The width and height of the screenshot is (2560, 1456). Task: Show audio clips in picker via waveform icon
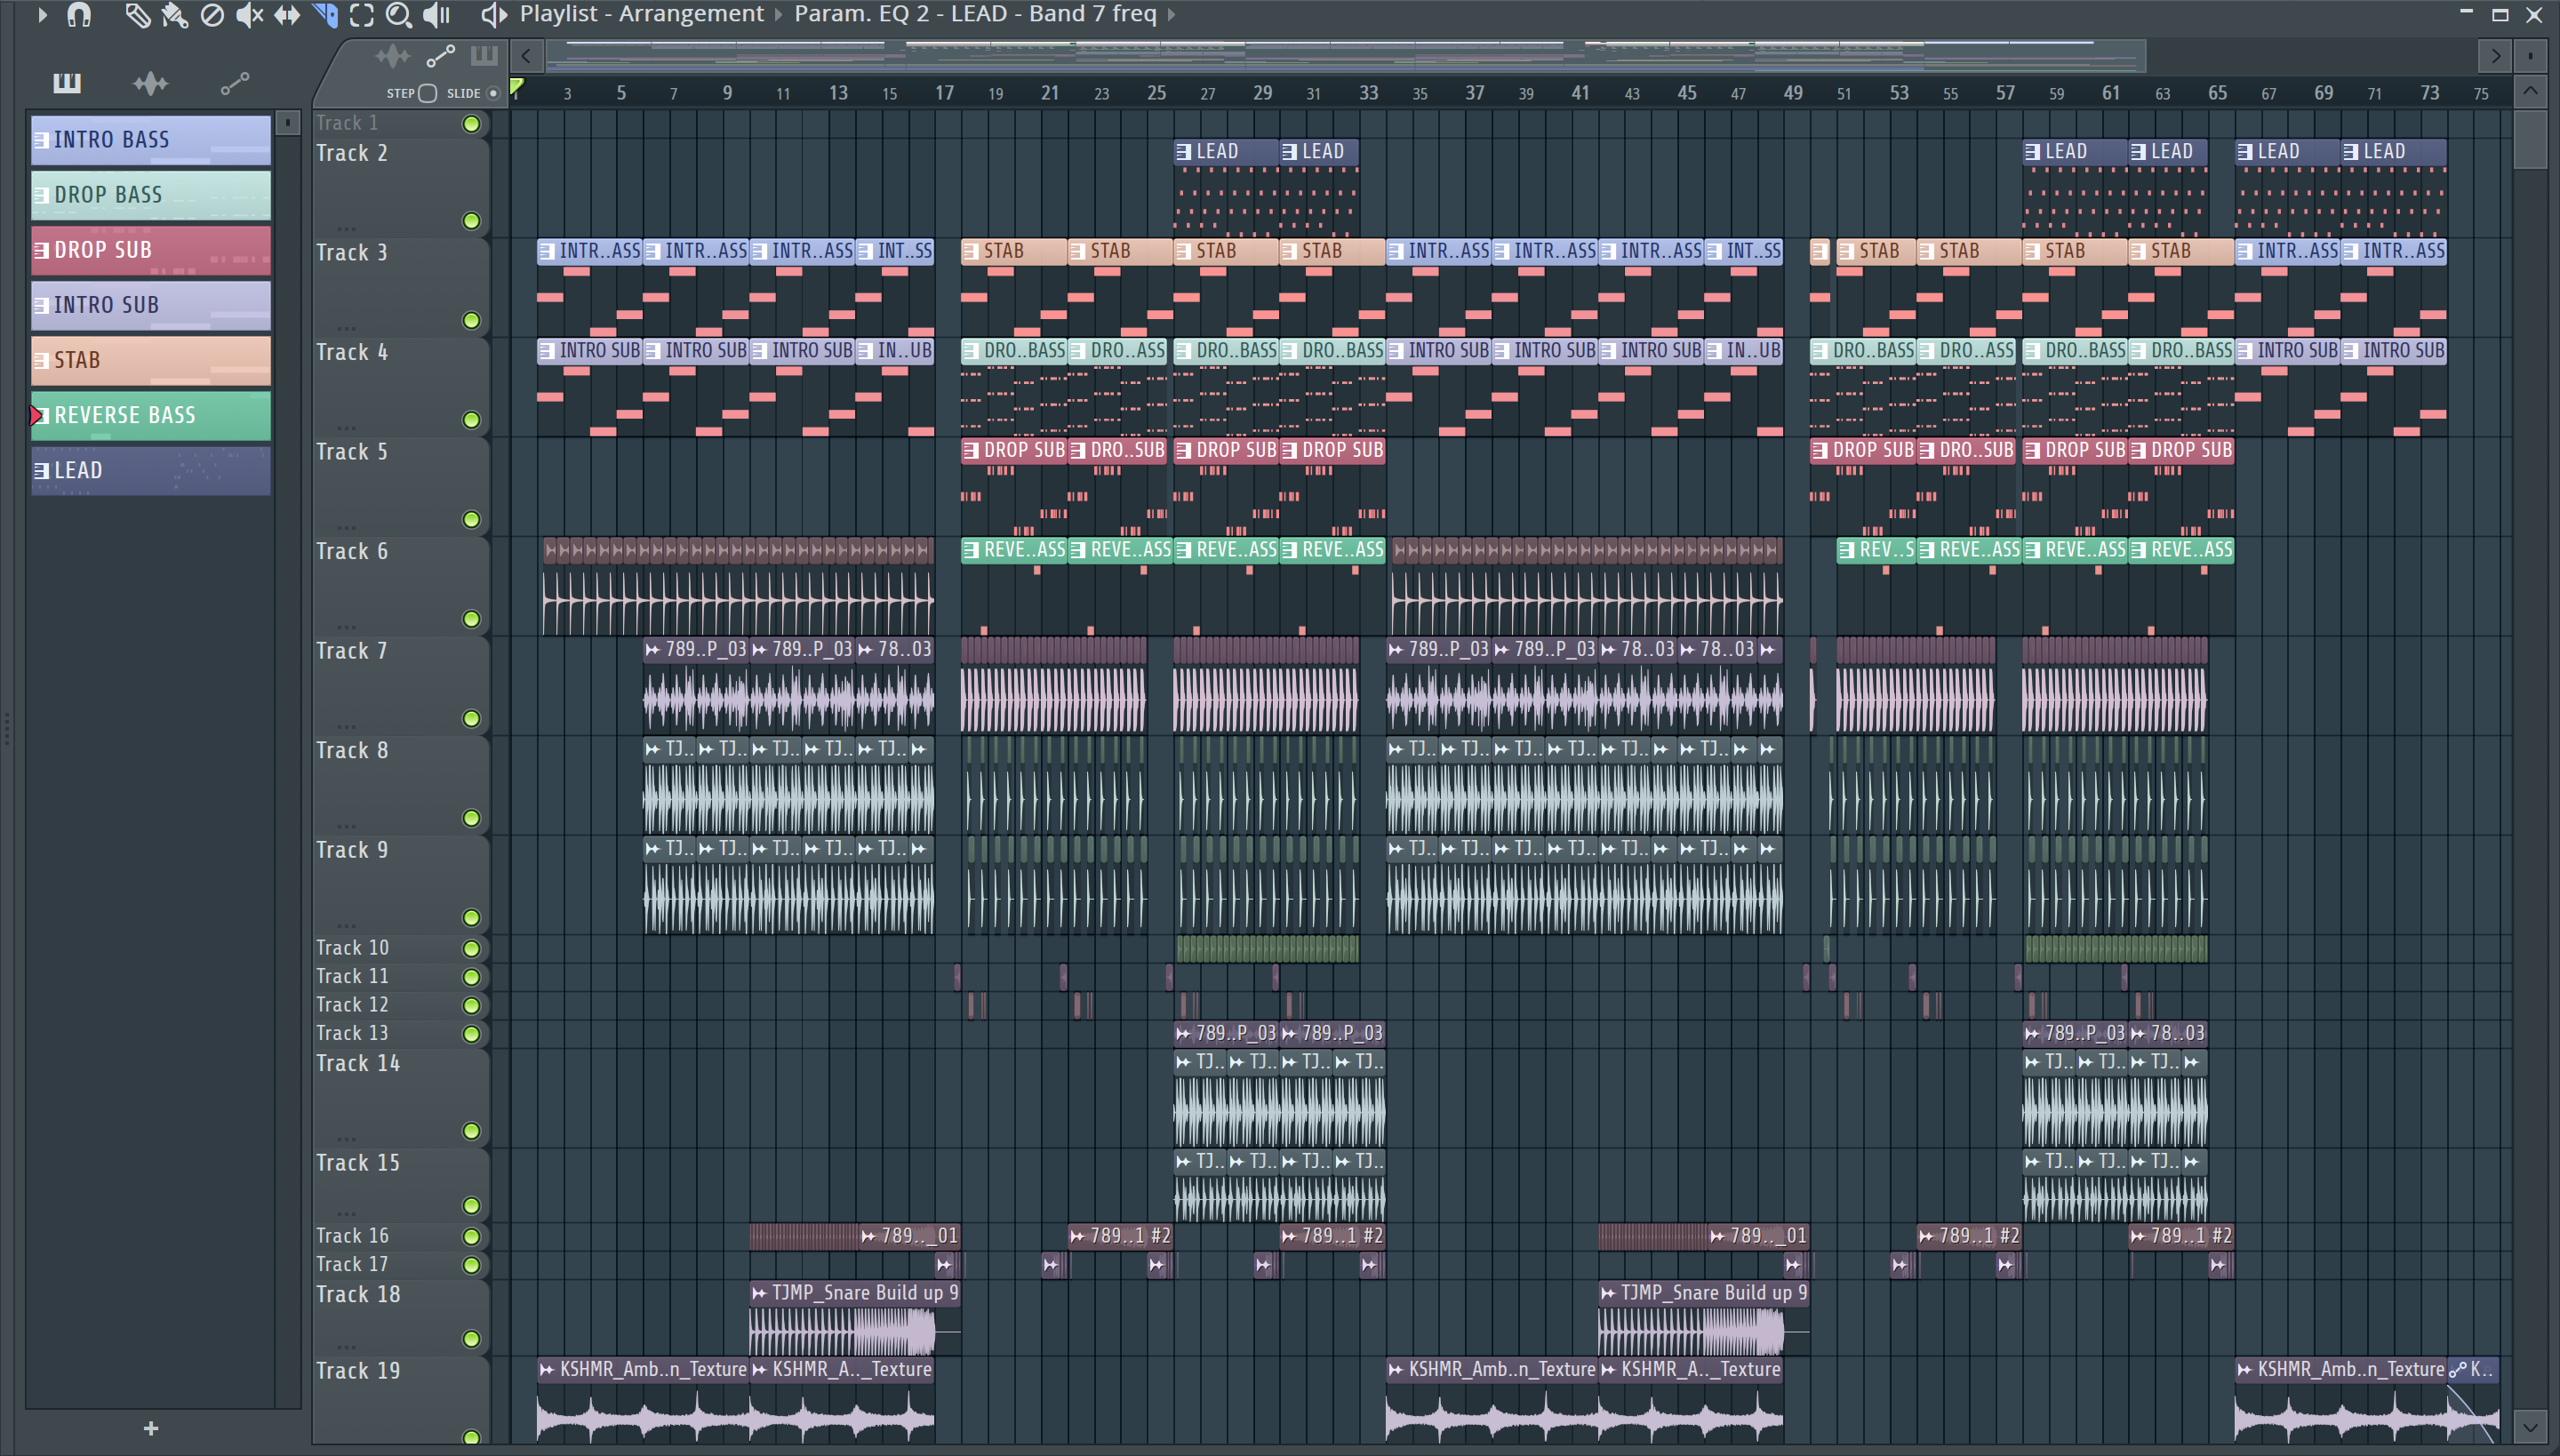[x=150, y=83]
